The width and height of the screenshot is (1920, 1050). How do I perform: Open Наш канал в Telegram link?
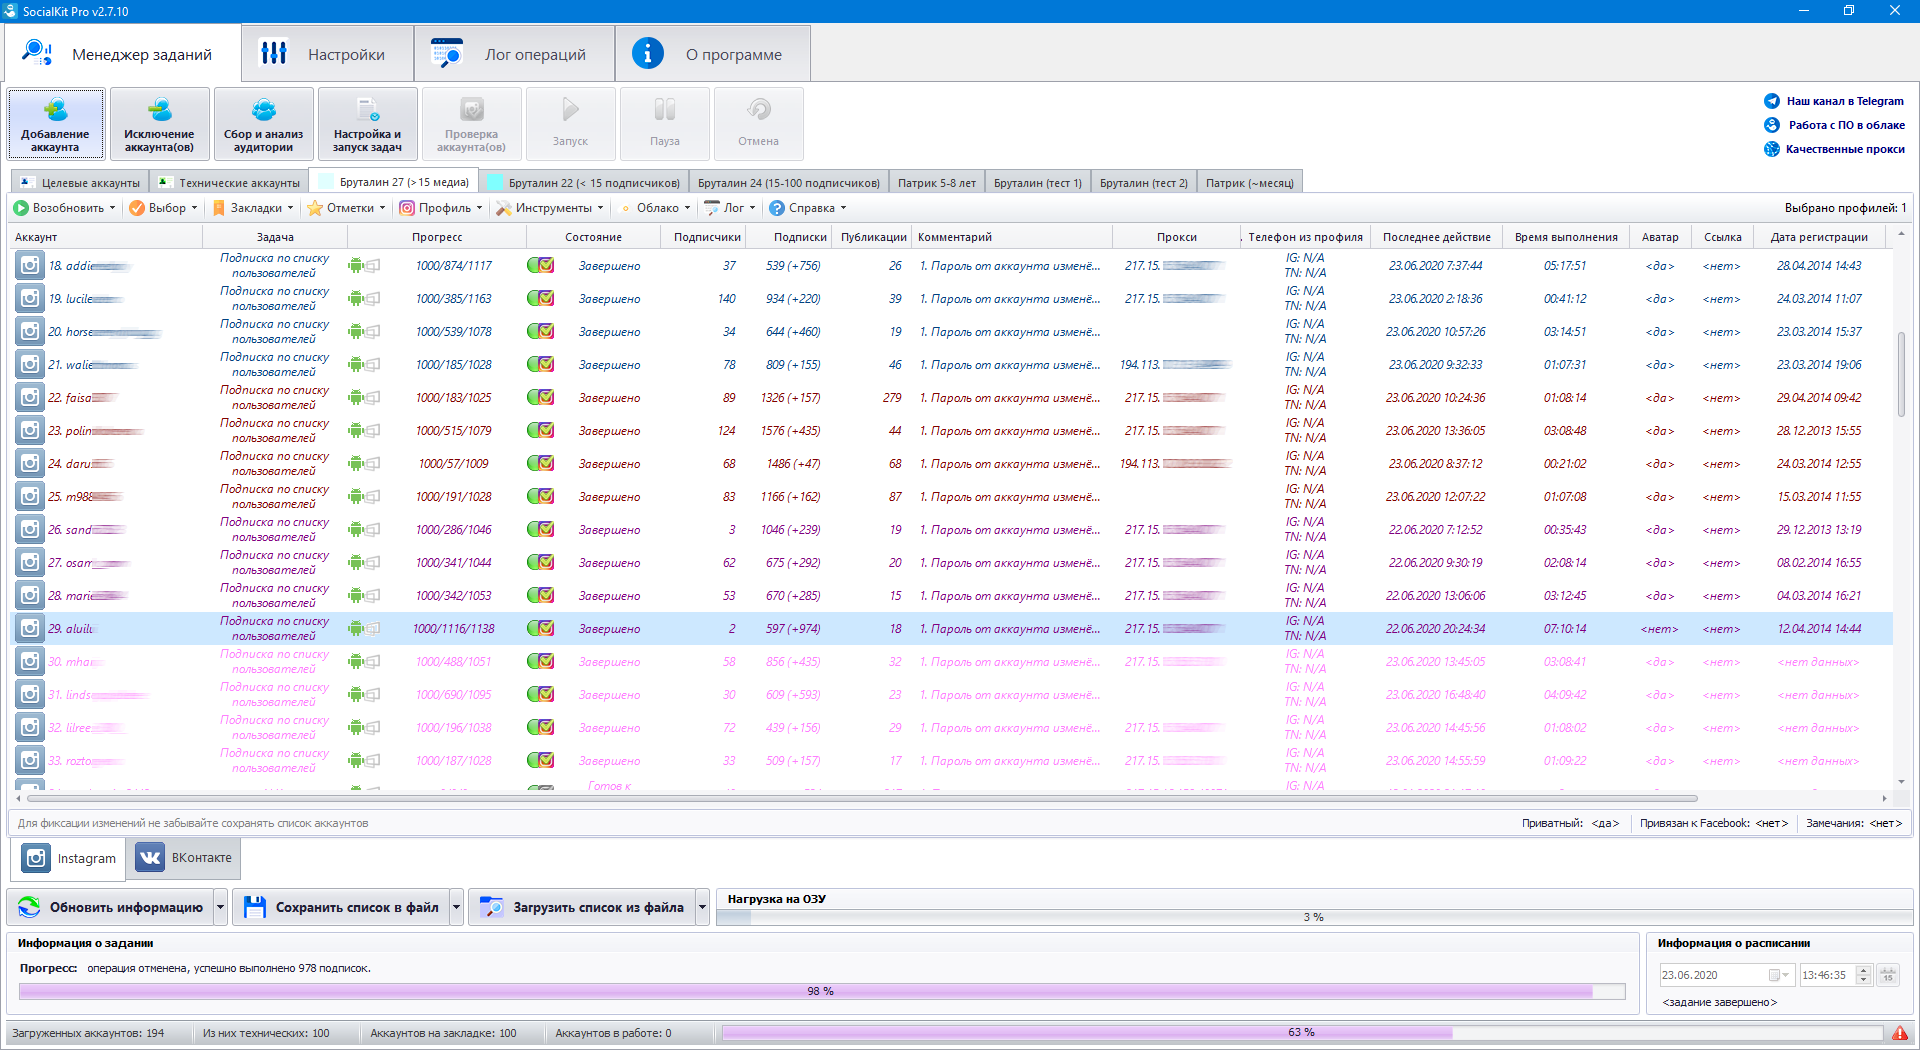(x=1845, y=101)
